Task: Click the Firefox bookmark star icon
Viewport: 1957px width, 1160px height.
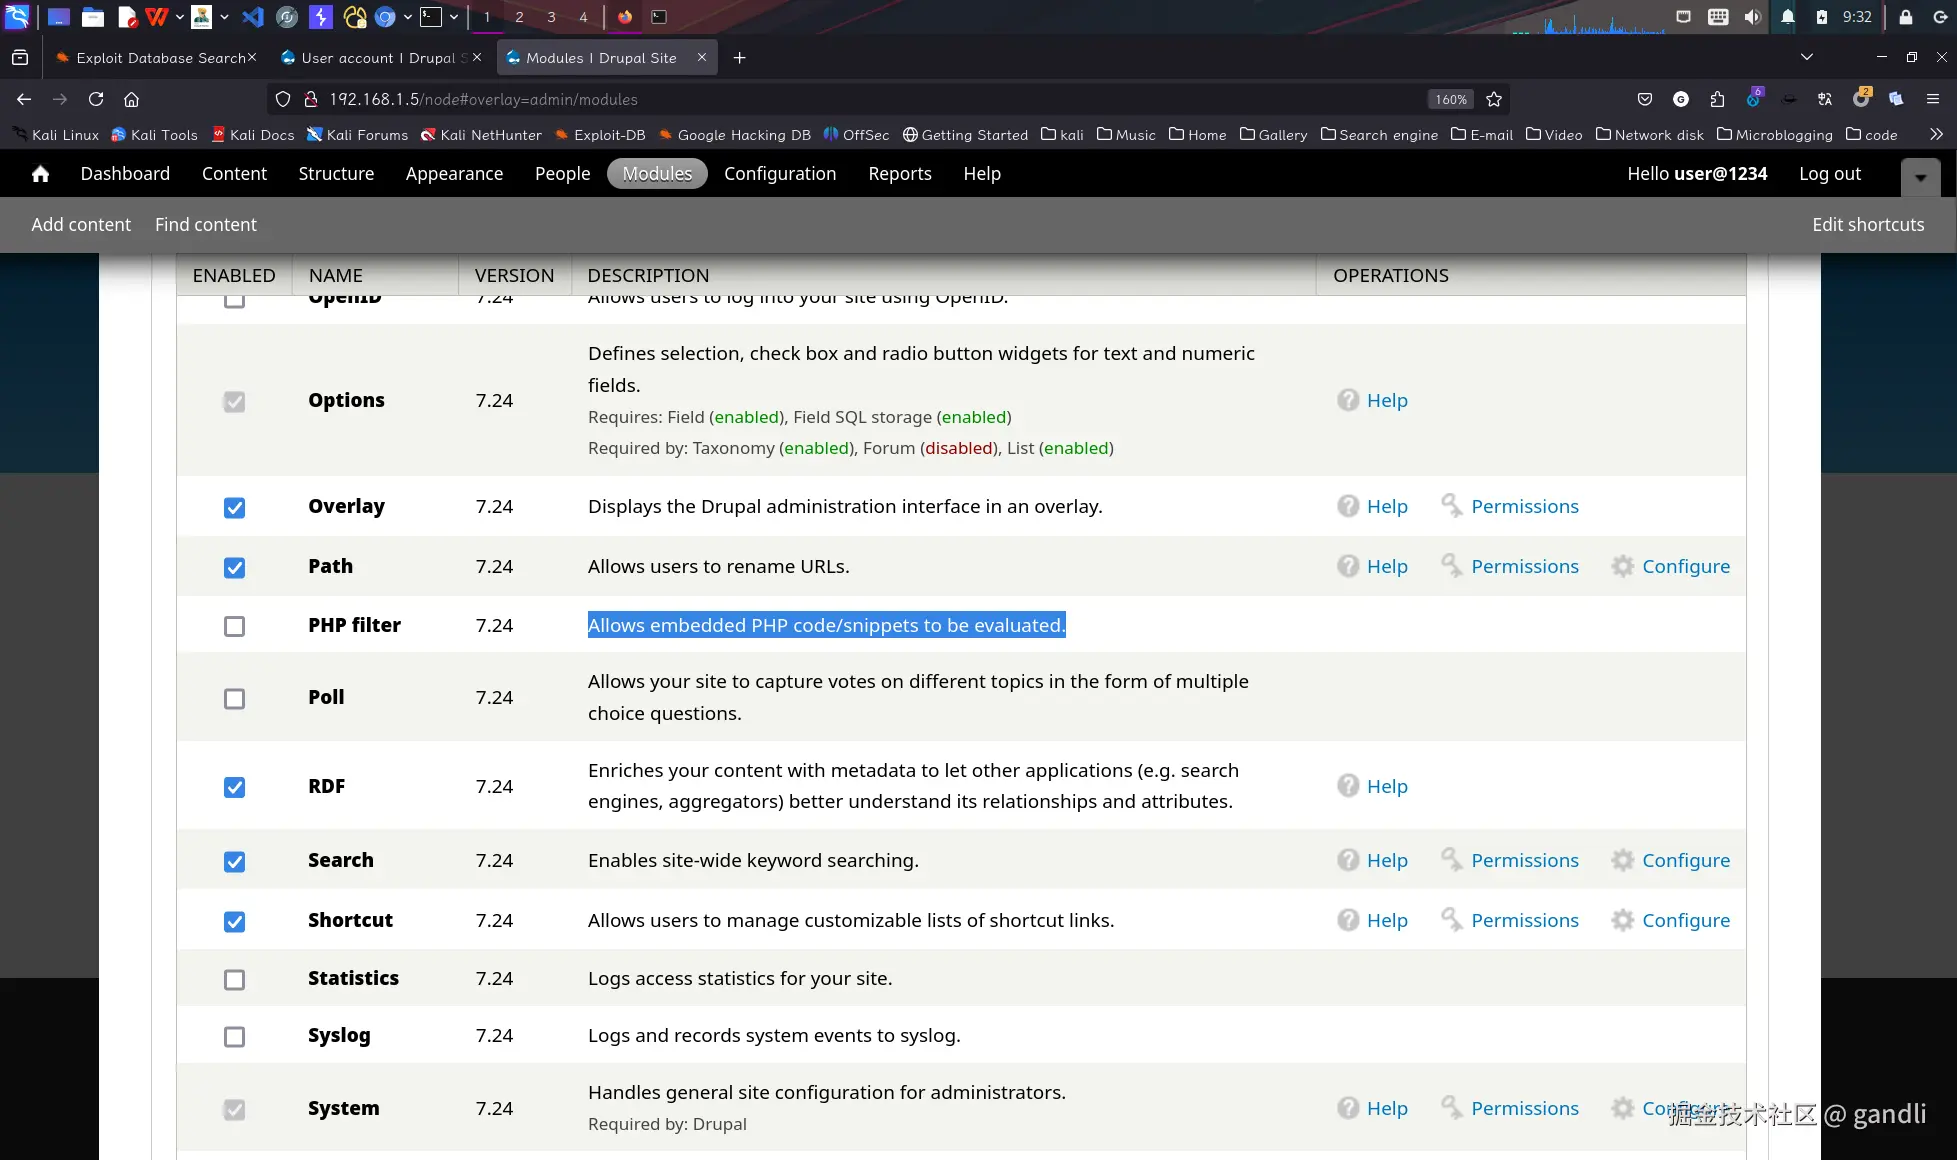Action: [1494, 99]
